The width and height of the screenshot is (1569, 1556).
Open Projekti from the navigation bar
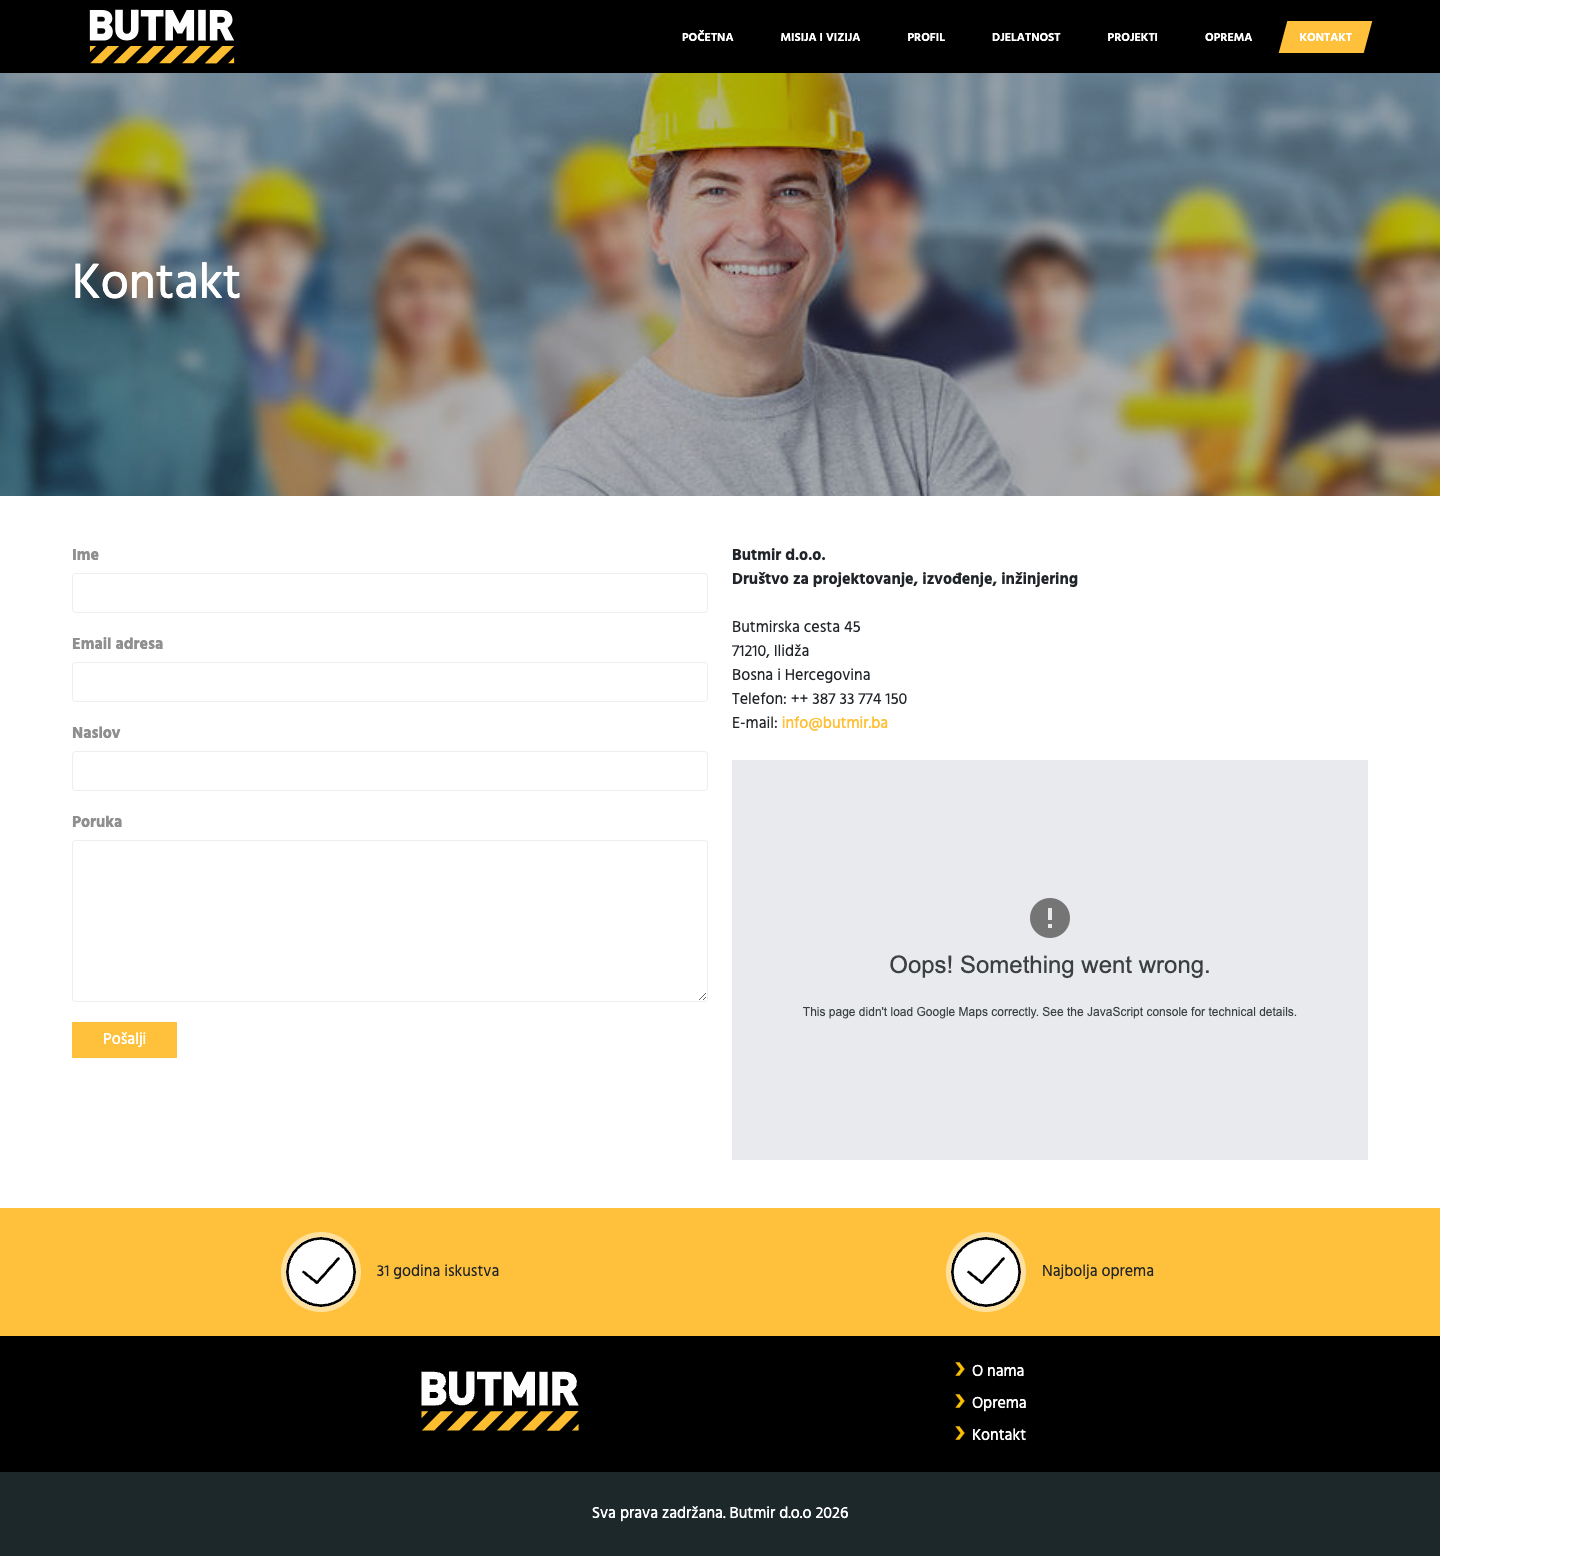1132,37
